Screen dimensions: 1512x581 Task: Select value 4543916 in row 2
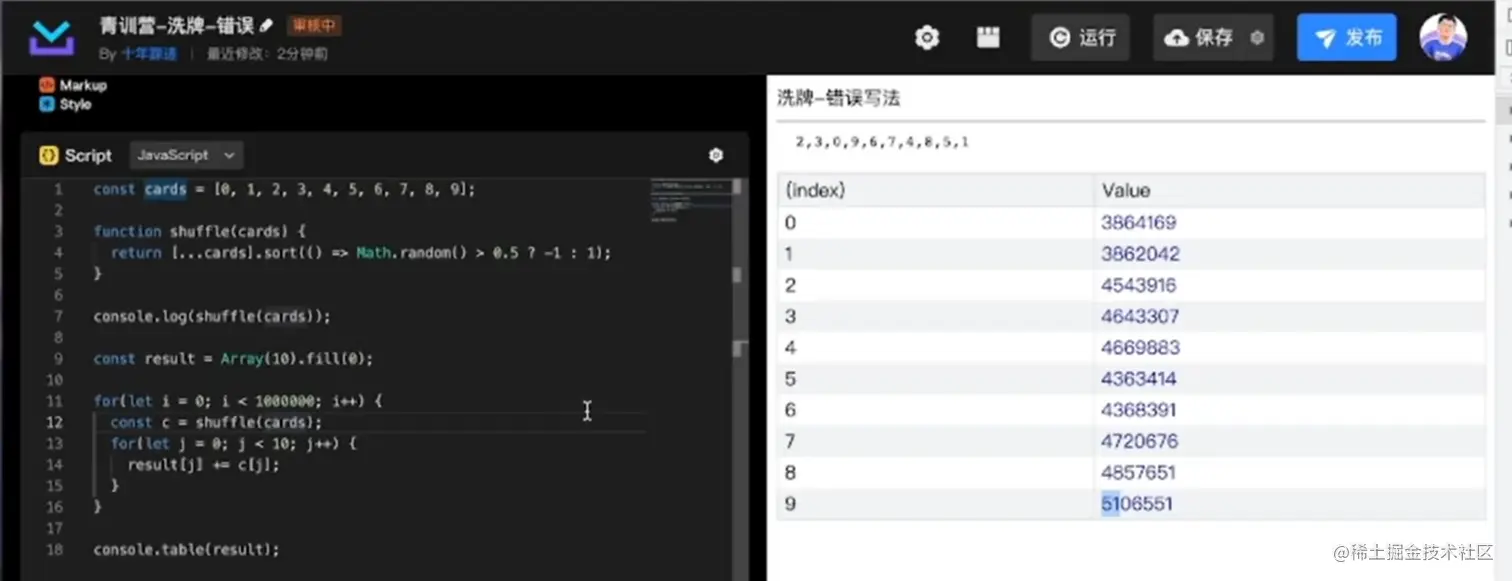[x=1139, y=285]
